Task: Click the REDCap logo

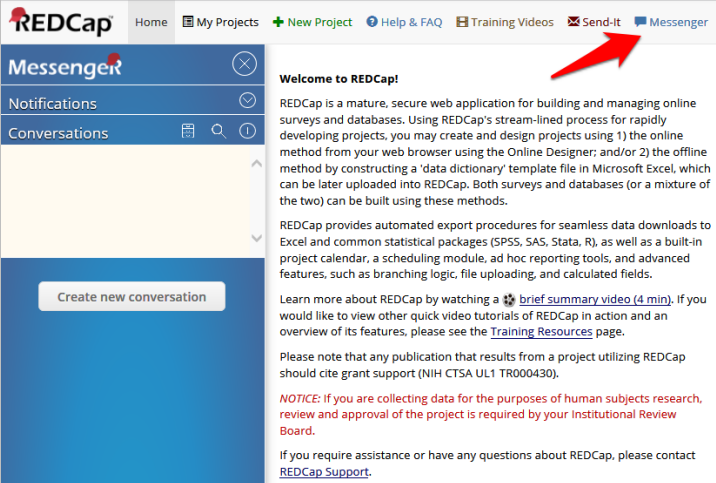Action: [58, 21]
